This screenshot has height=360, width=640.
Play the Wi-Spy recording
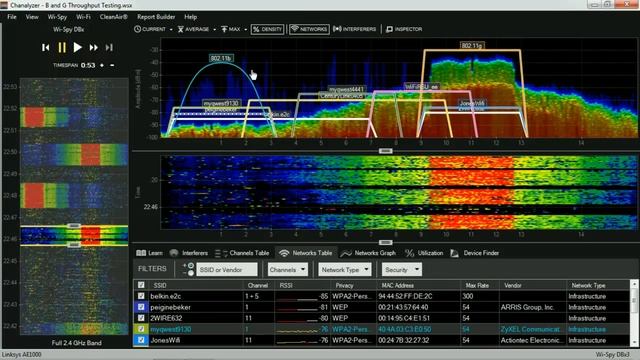(77, 48)
